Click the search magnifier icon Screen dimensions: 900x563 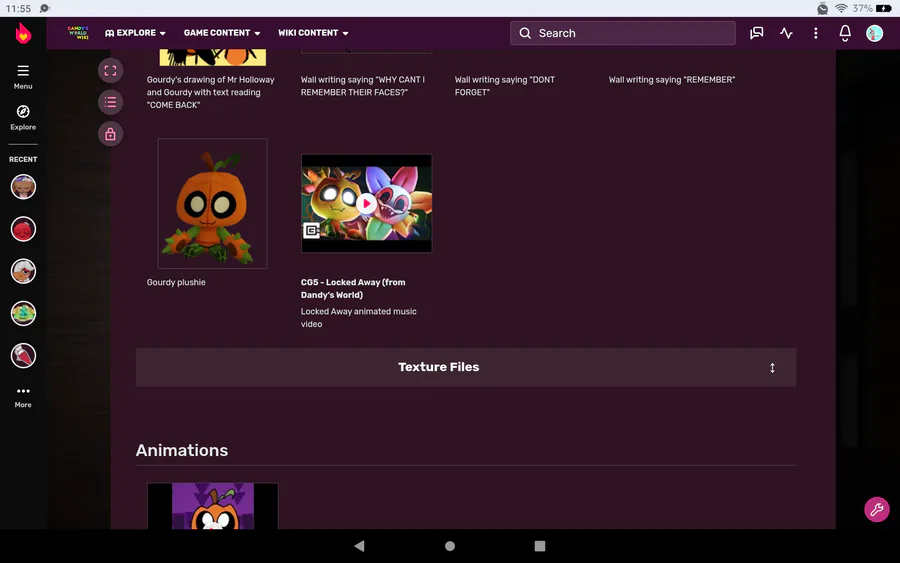[x=525, y=33]
